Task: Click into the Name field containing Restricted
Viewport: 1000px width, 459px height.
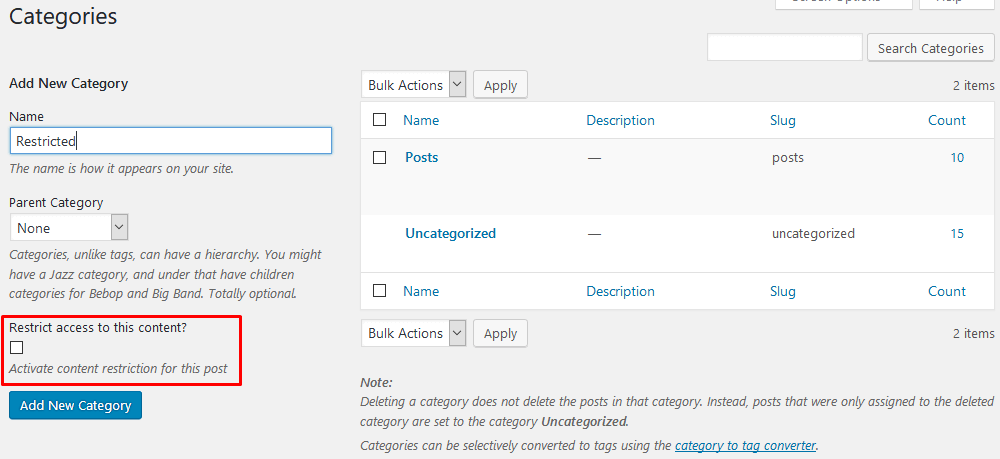Action: tap(171, 141)
